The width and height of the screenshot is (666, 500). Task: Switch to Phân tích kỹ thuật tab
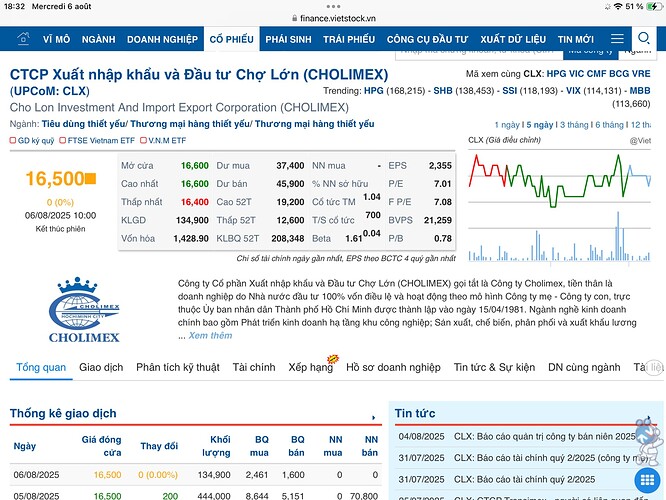point(178,367)
